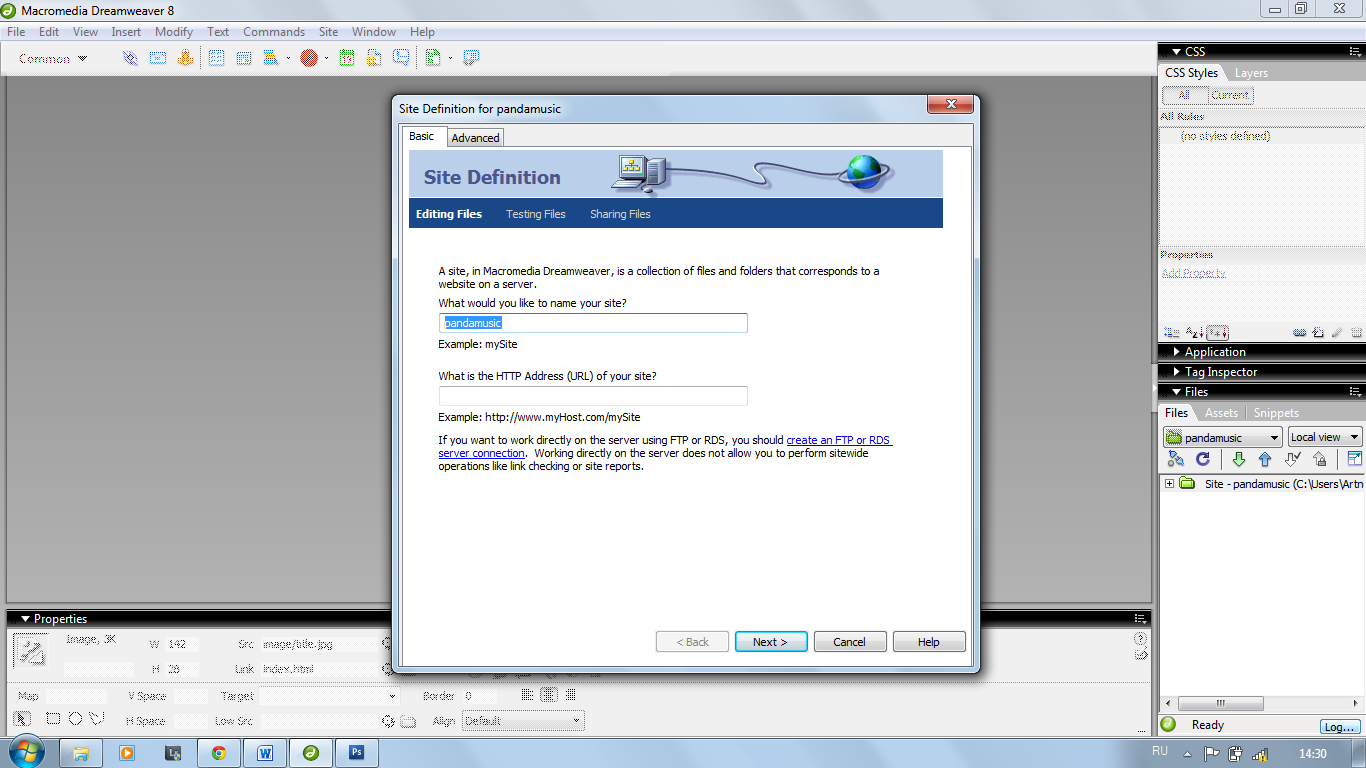This screenshot has width=1366, height=768.
Task: Select the Oval Hotspot tool
Action: (x=75, y=719)
